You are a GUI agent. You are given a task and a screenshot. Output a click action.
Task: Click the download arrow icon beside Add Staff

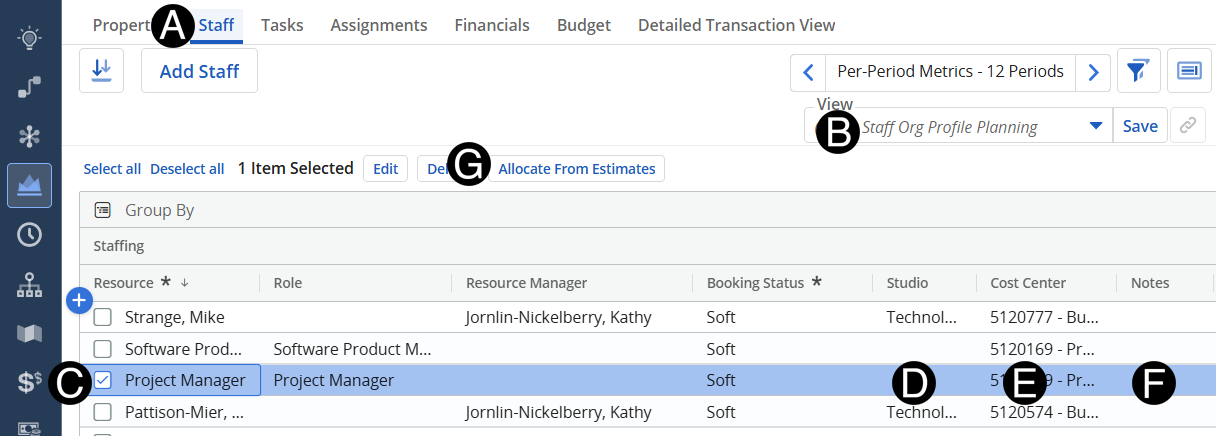101,71
